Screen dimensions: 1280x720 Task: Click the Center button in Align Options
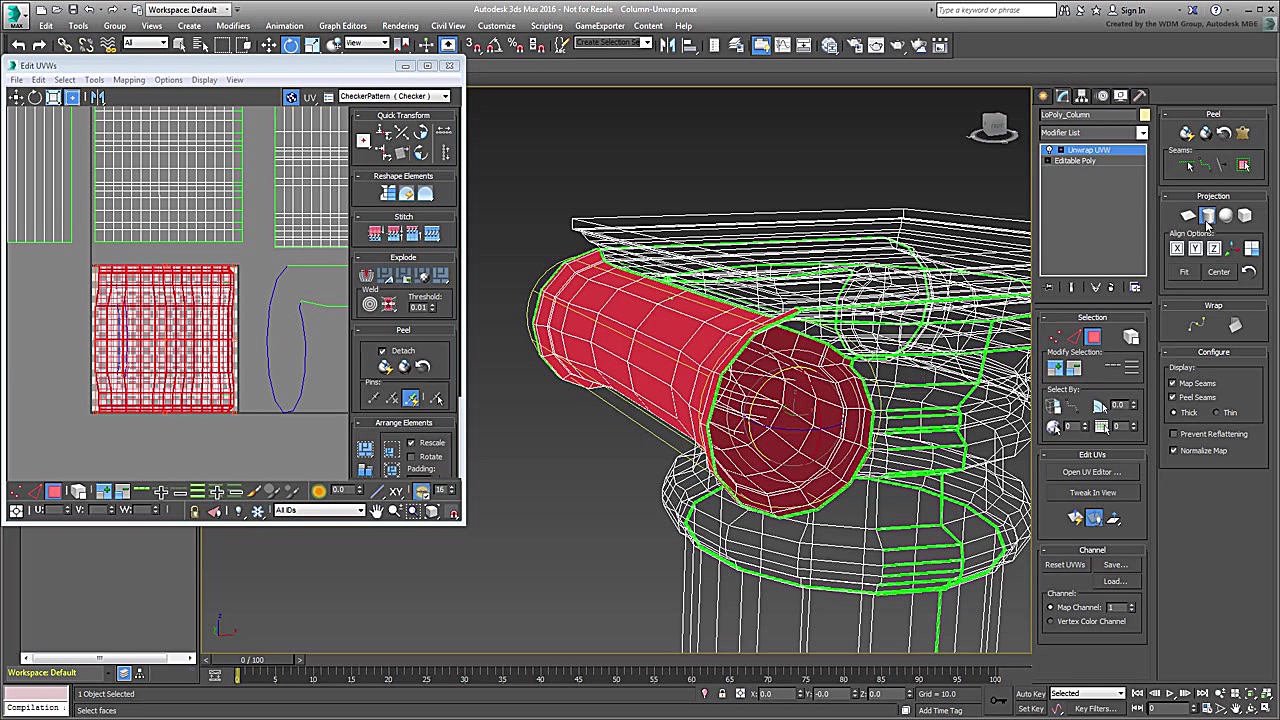pyautogui.click(x=1219, y=272)
